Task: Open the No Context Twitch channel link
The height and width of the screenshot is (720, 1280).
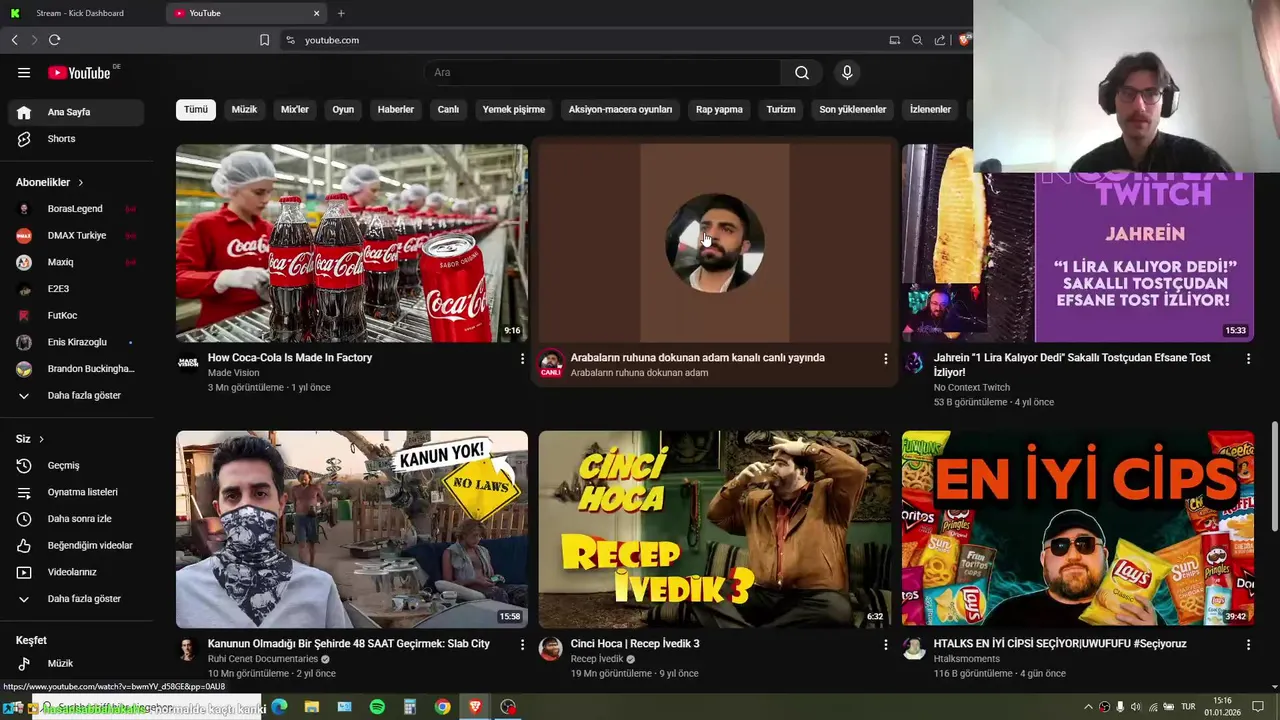Action: [x=972, y=388]
